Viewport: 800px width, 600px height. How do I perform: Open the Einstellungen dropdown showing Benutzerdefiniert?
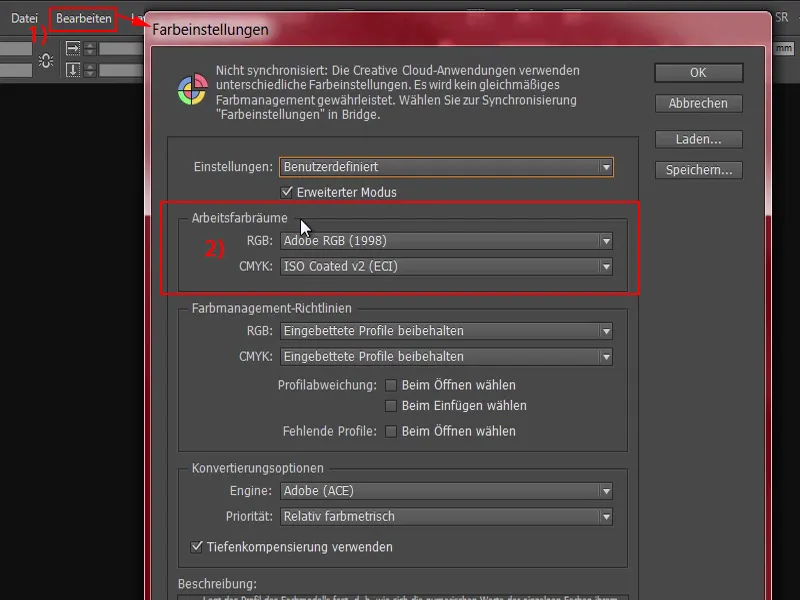click(446, 167)
